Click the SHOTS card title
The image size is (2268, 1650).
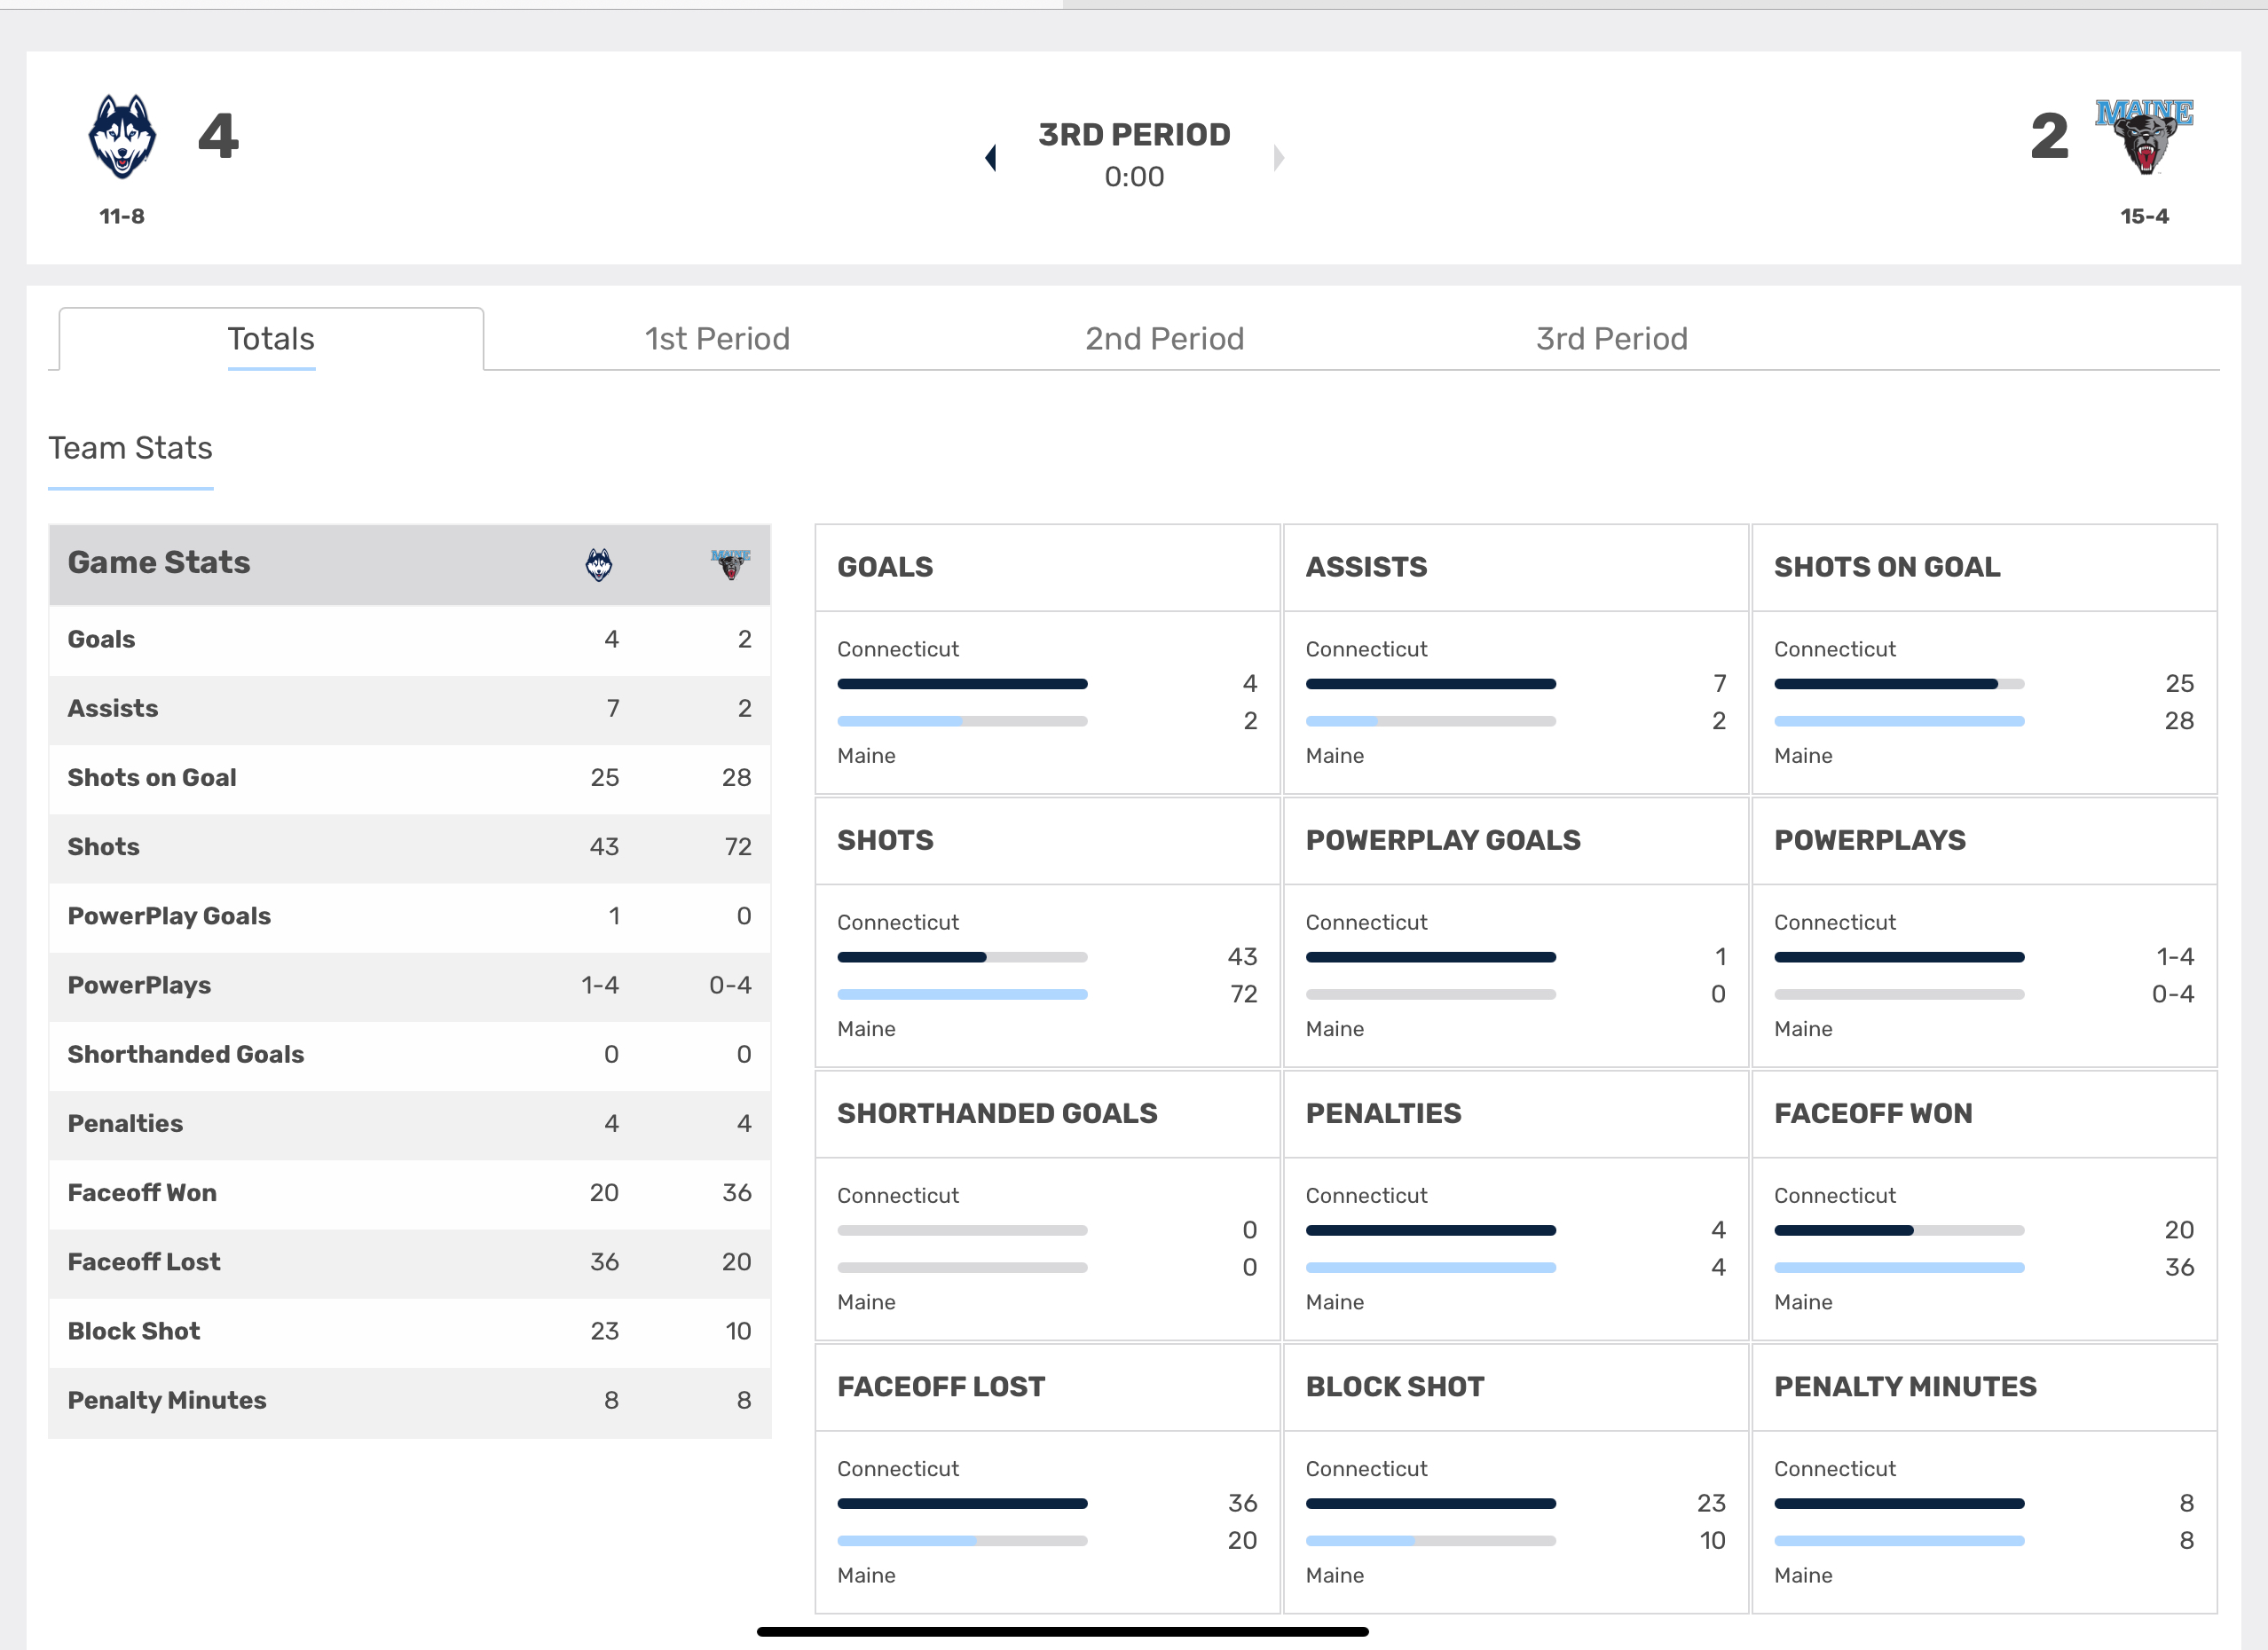(885, 840)
